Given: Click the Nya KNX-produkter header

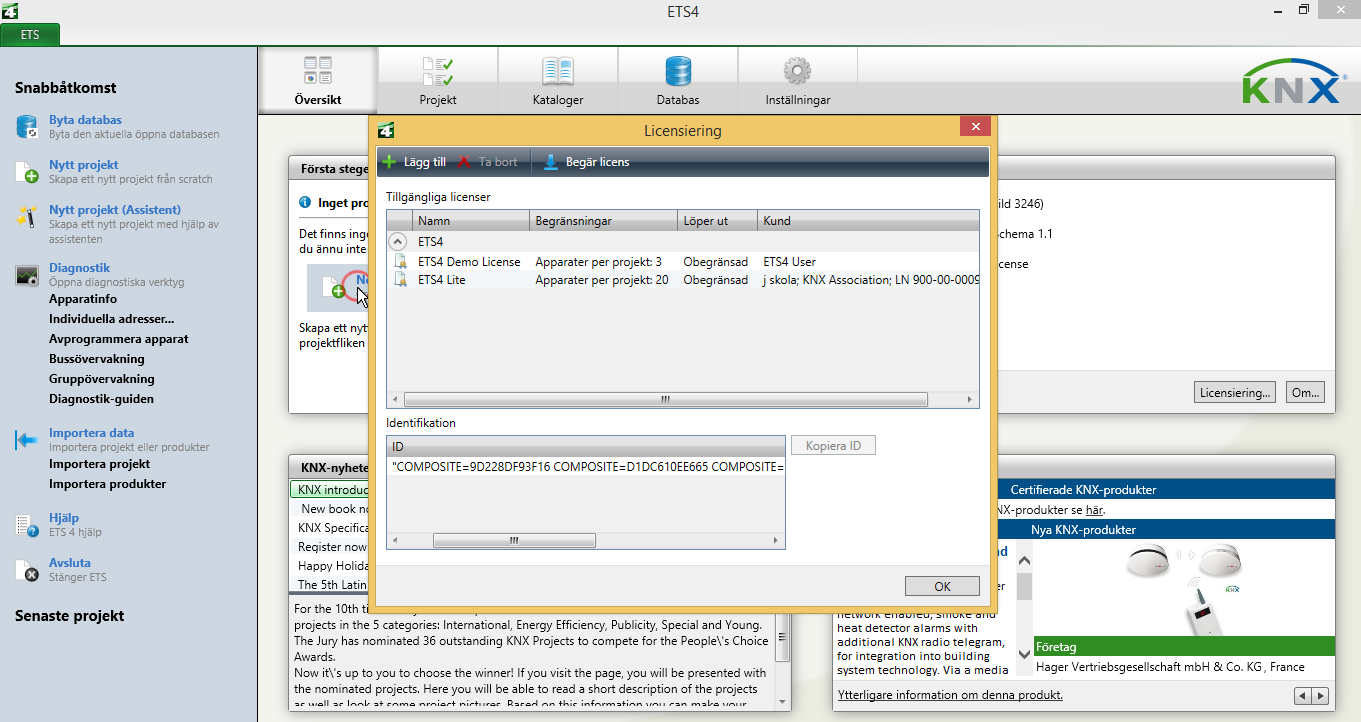Looking at the screenshot, I should coord(1083,530).
